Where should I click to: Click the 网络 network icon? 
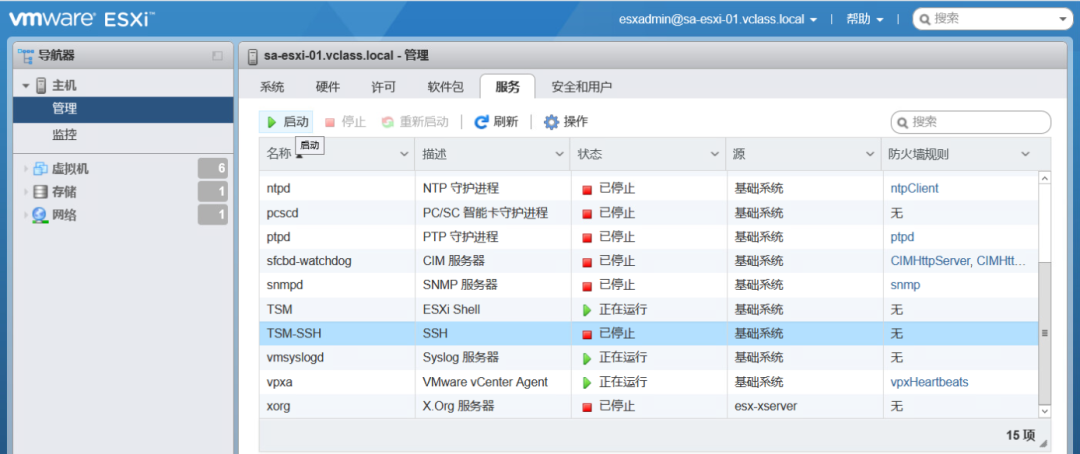(41, 216)
